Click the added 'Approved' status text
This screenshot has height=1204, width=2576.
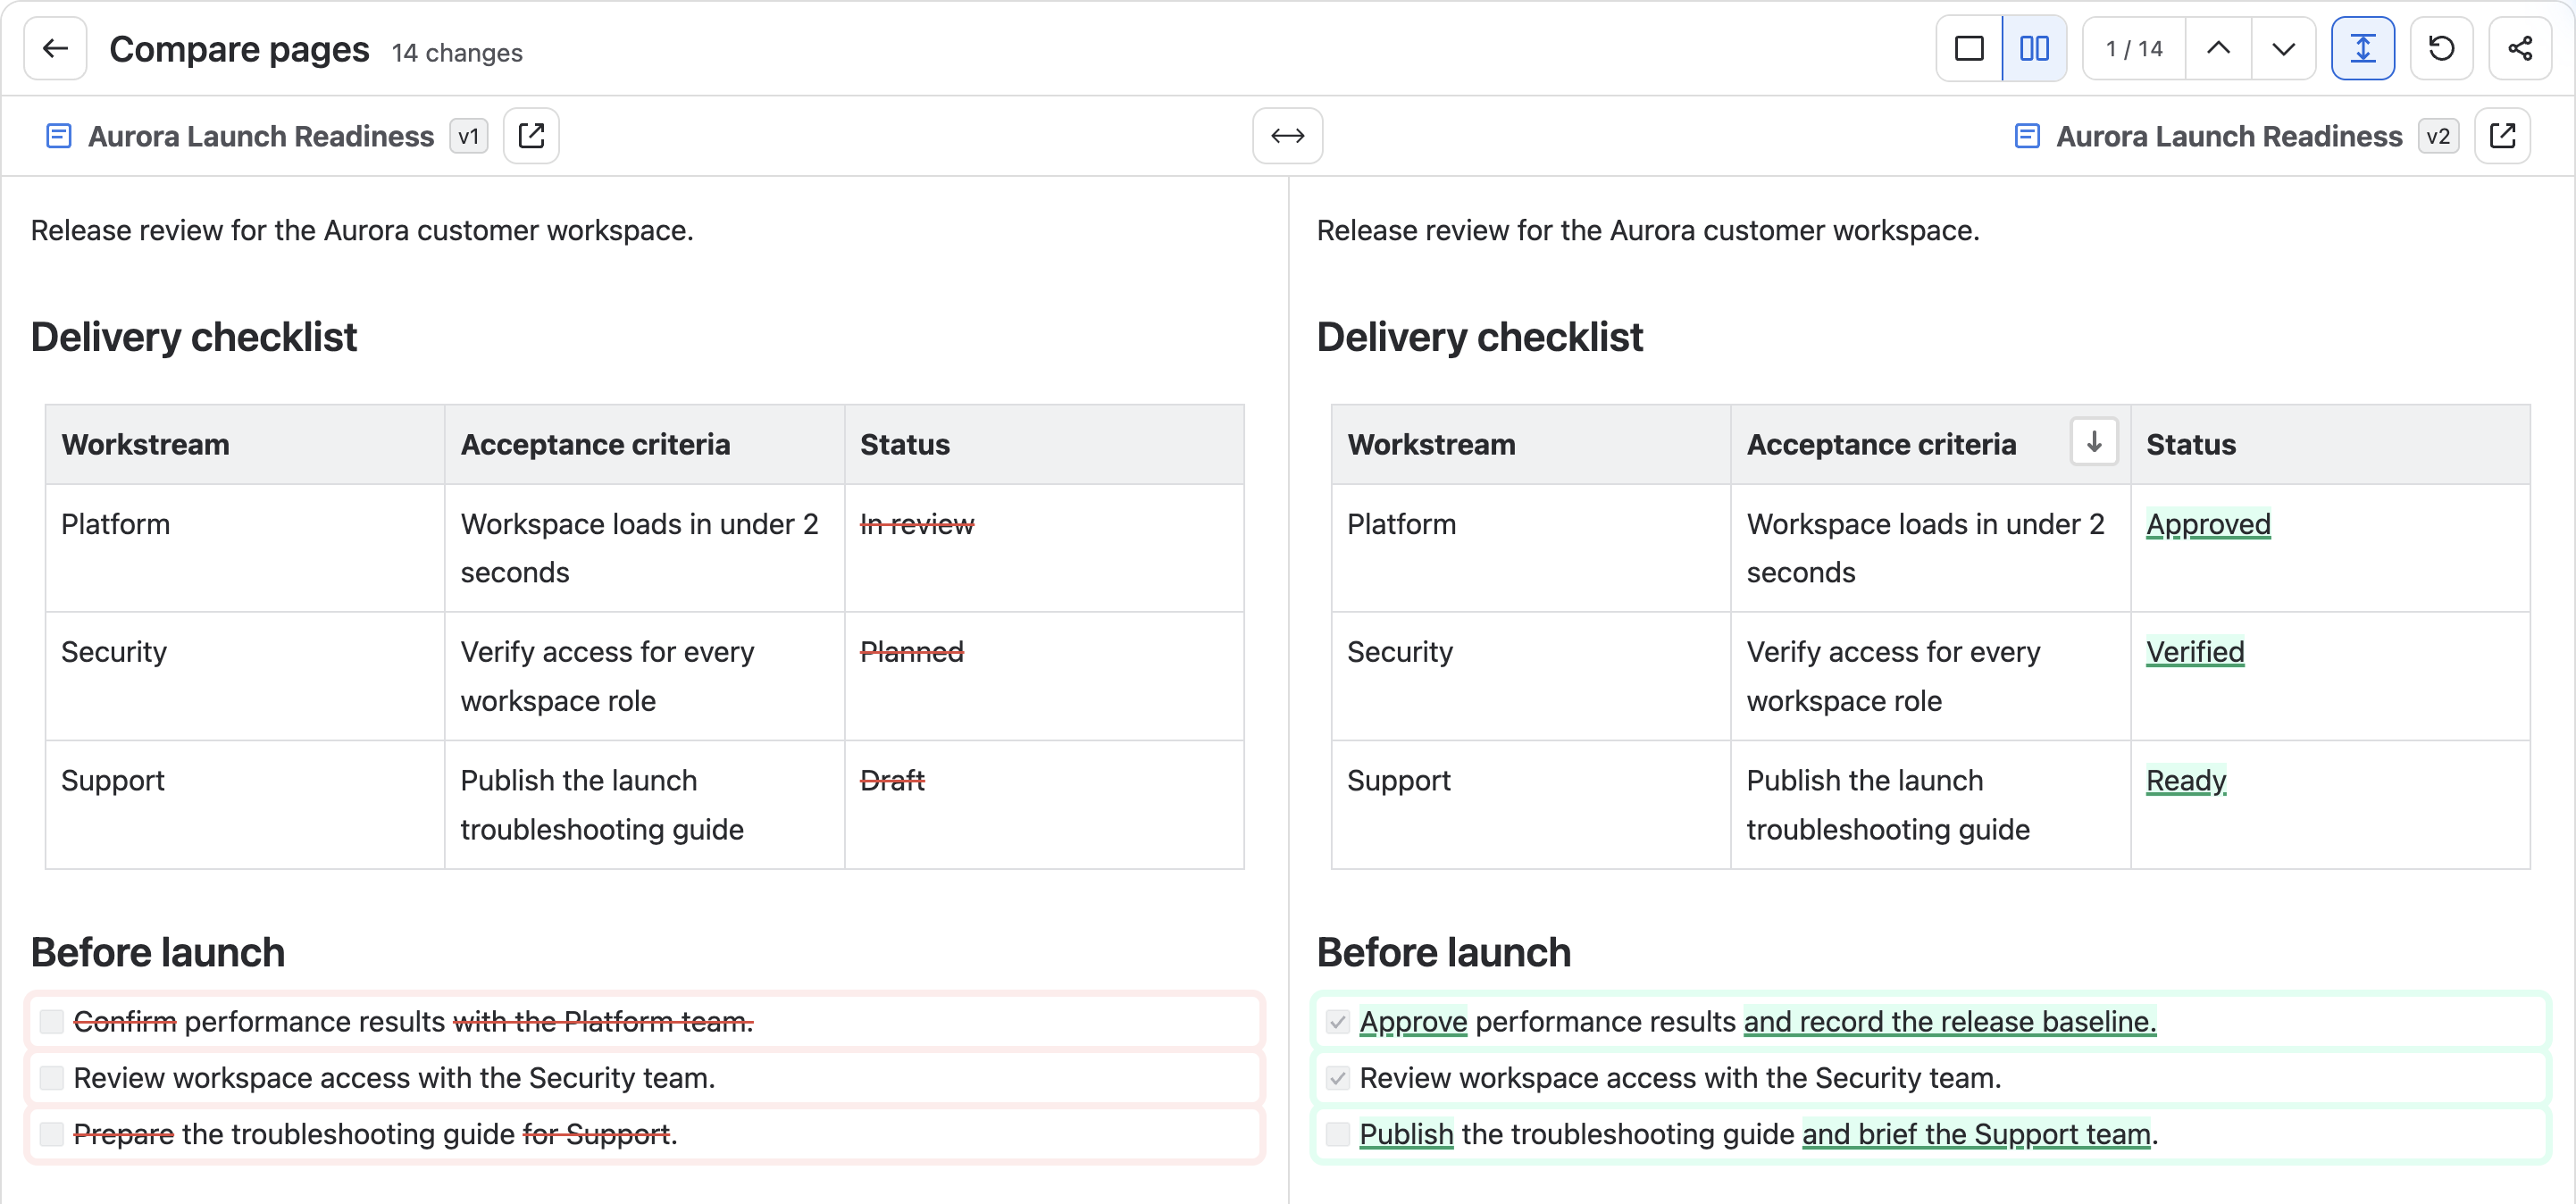point(2208,524)
